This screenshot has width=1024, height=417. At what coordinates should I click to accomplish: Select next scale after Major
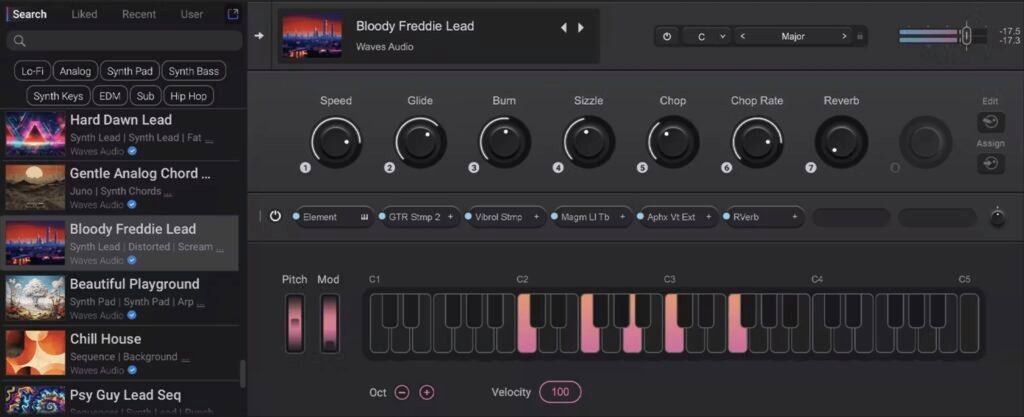[844, 37]
